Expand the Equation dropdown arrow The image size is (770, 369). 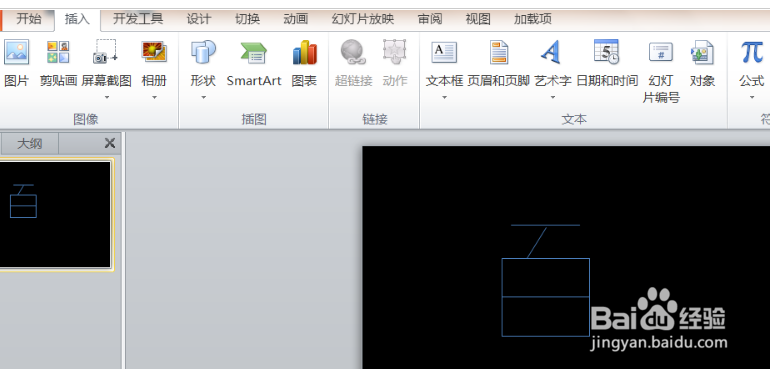click(x=752, y=97)
